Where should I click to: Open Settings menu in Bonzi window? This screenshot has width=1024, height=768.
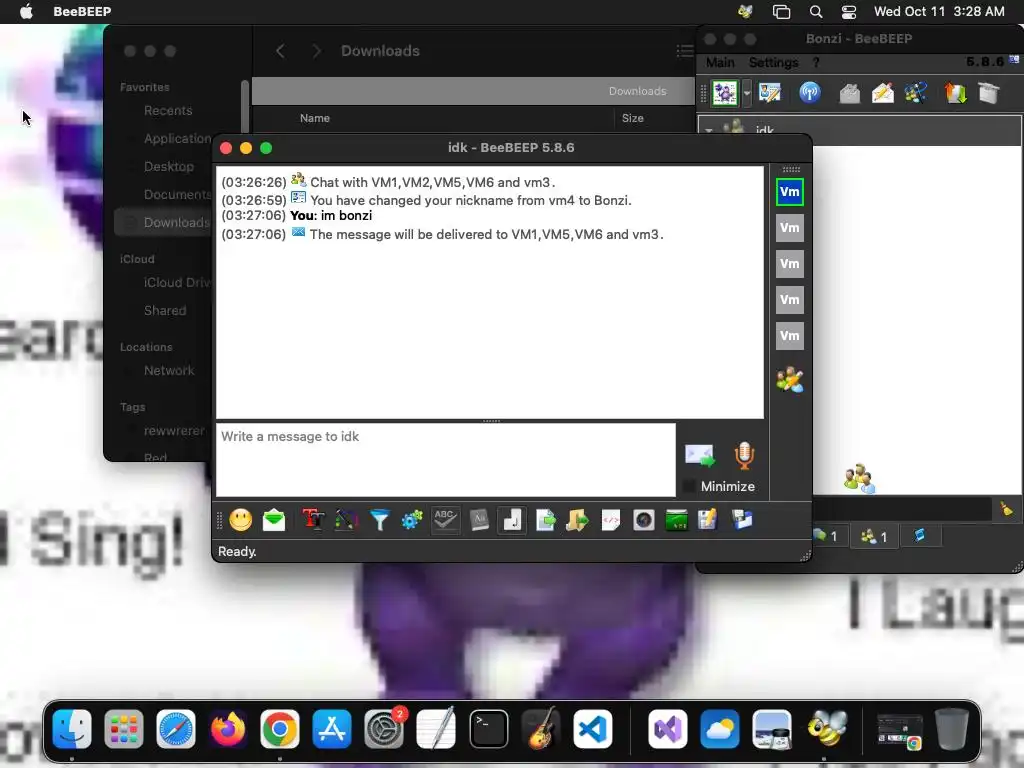(774, 63)
